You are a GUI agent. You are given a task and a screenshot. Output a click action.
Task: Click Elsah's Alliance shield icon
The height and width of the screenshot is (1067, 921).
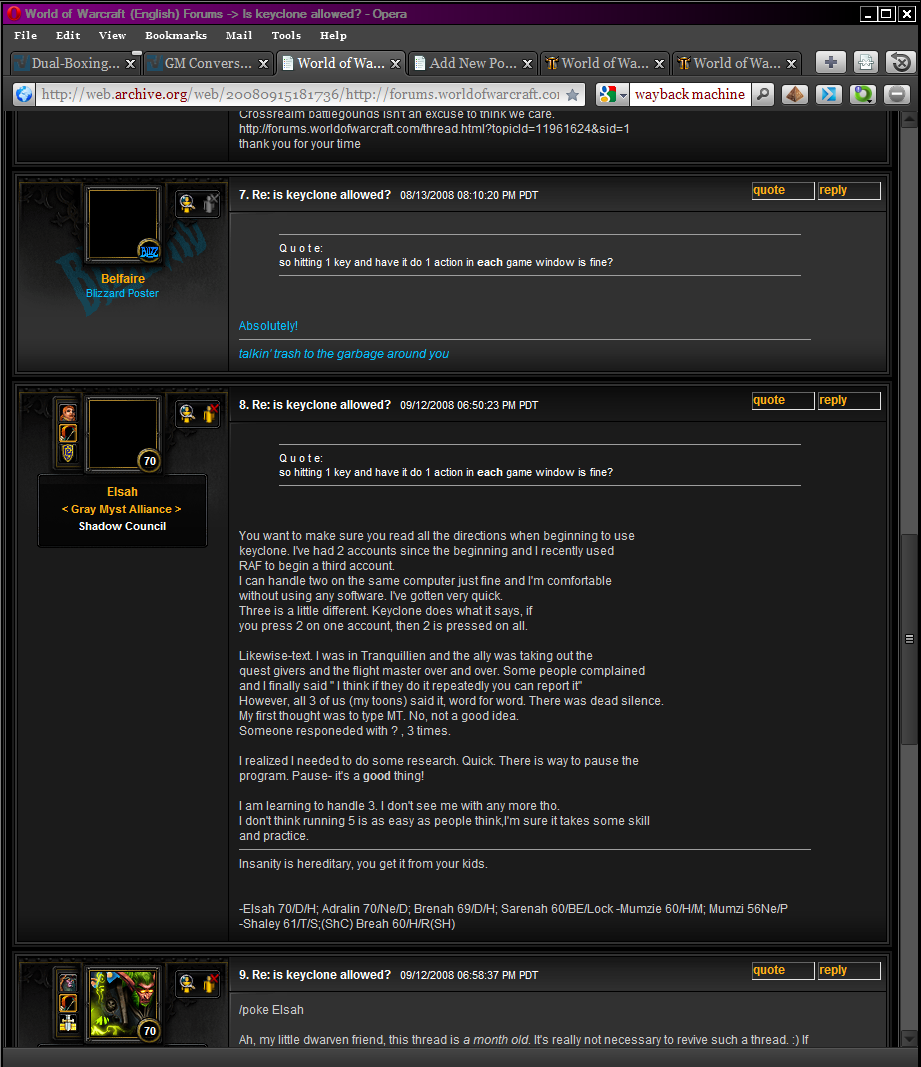(68, 453)
